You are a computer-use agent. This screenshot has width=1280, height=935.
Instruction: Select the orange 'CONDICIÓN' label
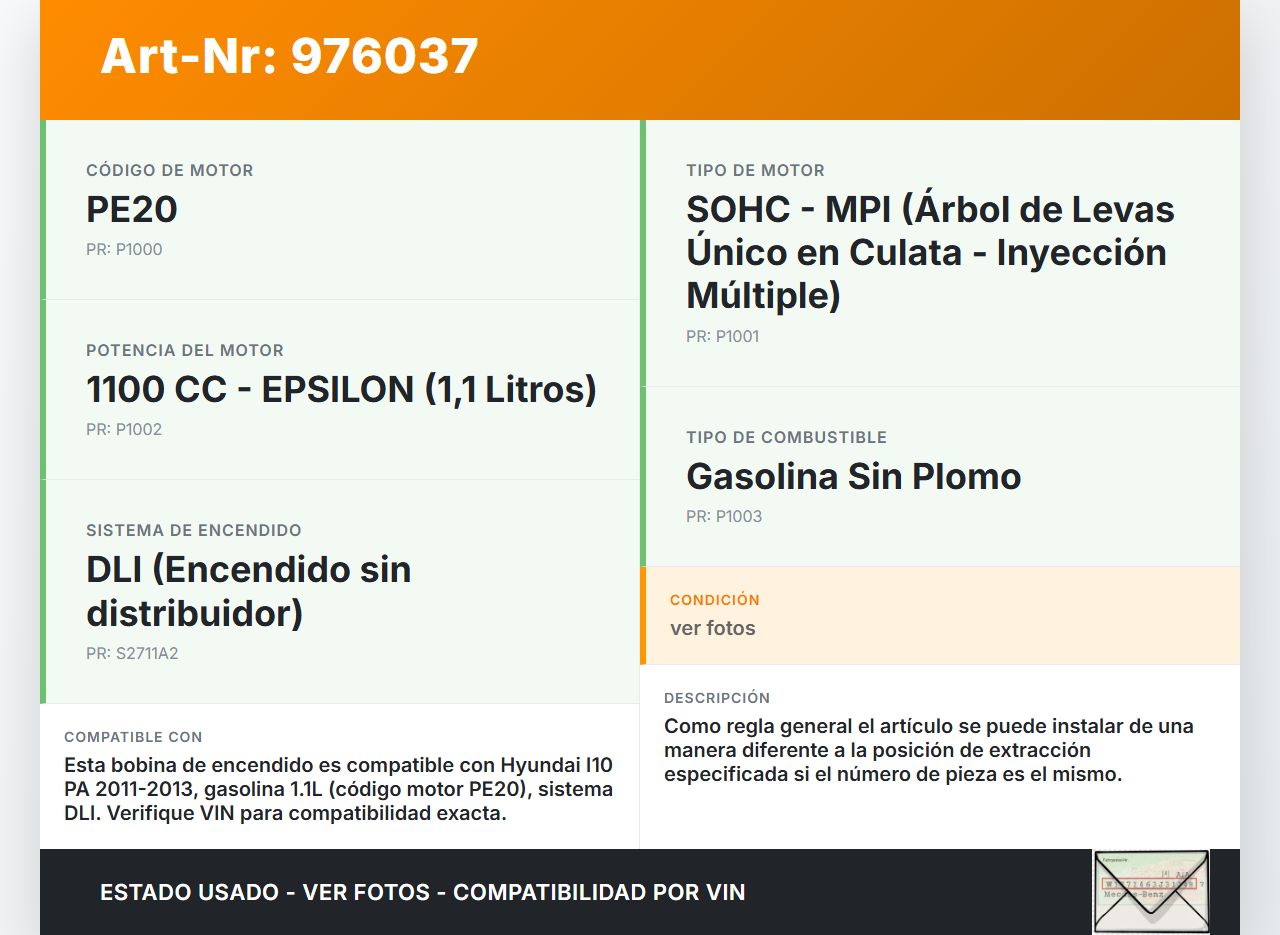point(715,600)
